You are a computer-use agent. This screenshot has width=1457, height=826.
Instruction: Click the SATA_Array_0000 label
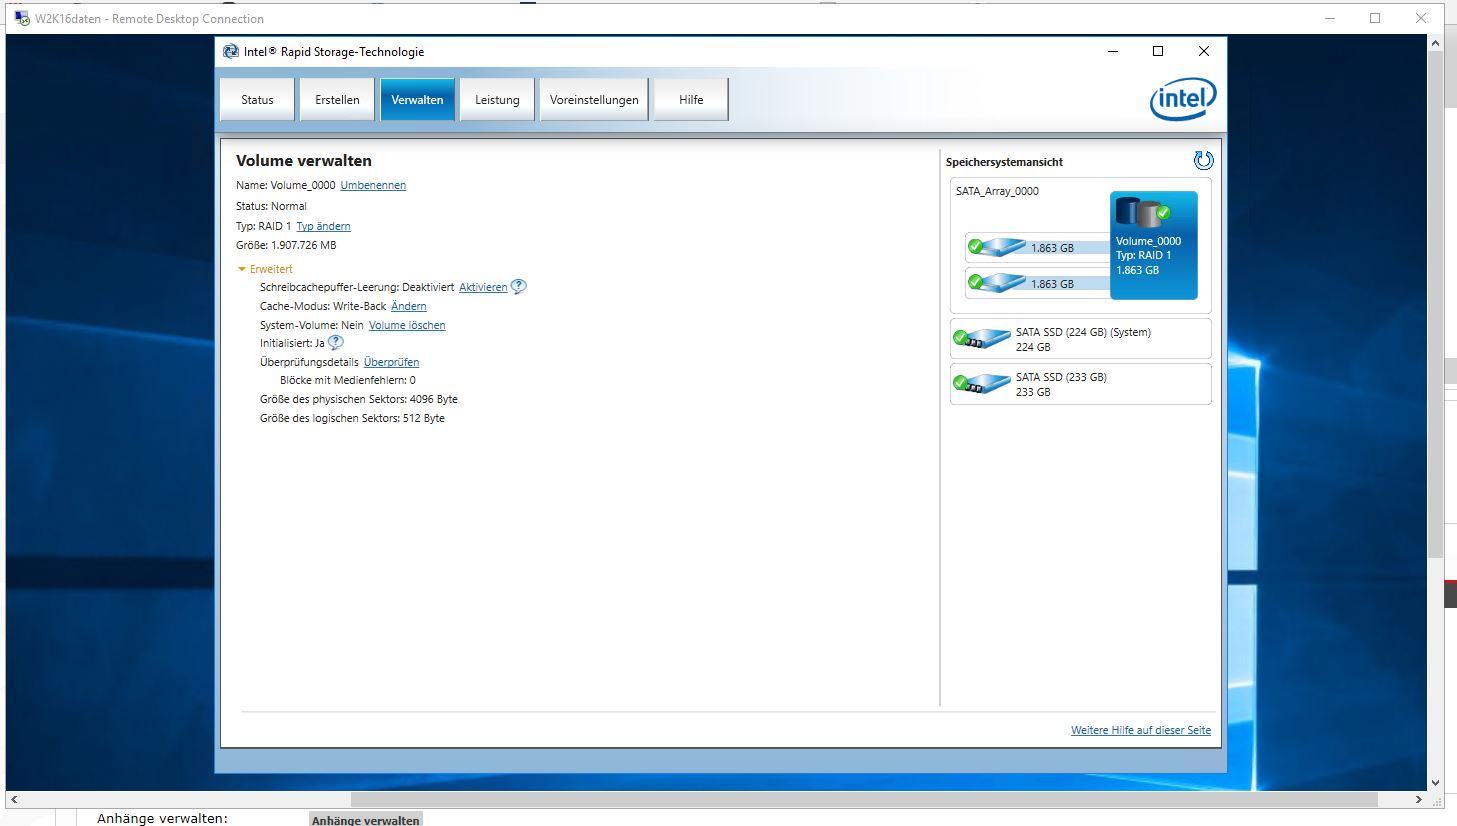(x=997, y=191)
